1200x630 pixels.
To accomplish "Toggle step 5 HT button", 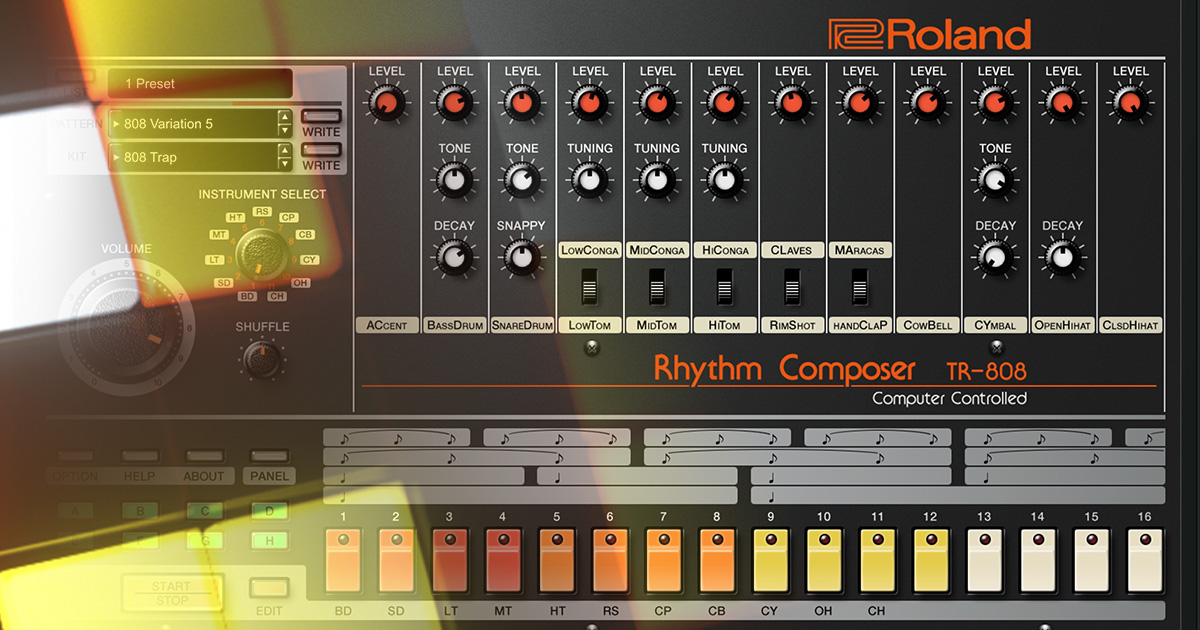I will coord(557,562).
